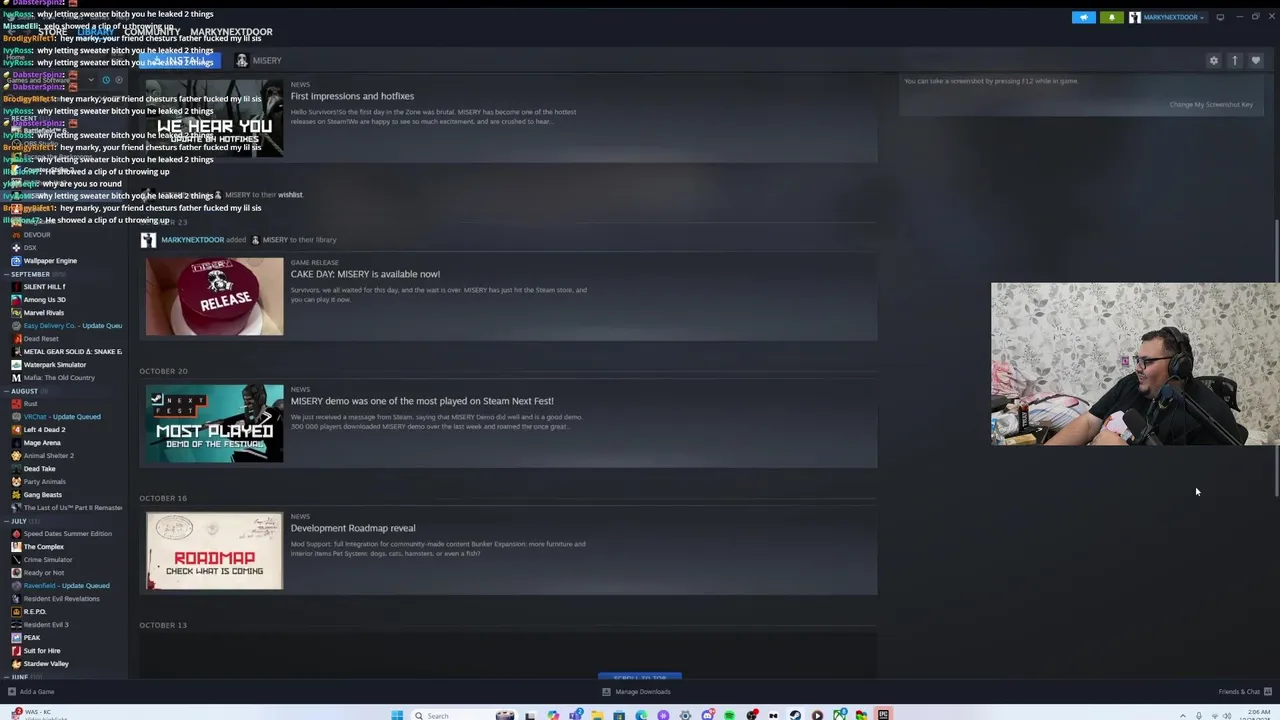Click Scroll To Top button
Screen dimensions: 1280x720
[640, 678]
